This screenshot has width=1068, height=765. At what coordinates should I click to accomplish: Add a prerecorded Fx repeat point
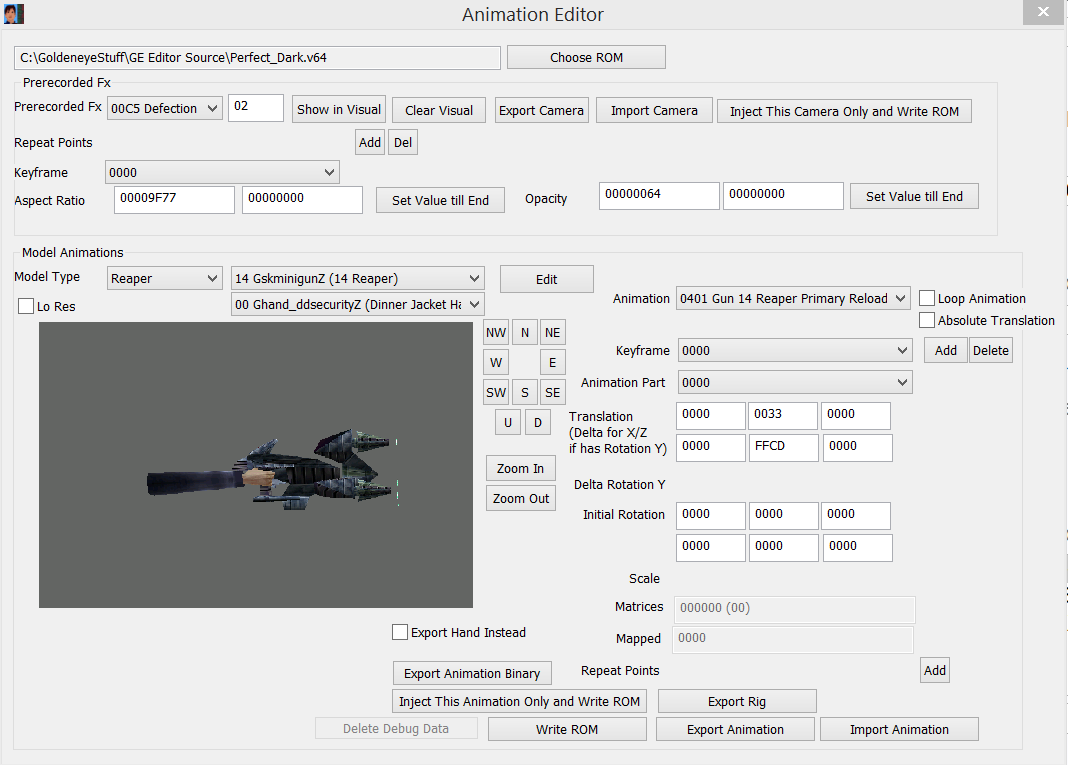370,142
